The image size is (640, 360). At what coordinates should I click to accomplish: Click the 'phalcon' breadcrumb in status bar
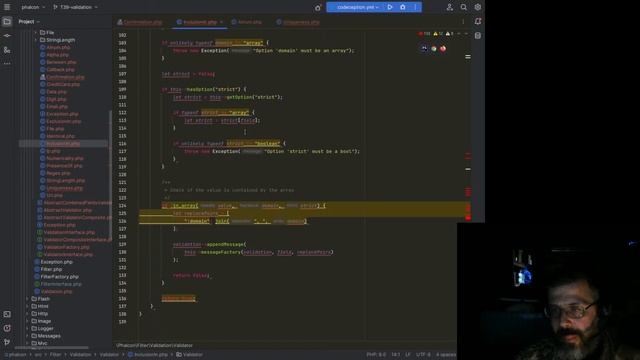pyautogui.click(x=17, y=355)
